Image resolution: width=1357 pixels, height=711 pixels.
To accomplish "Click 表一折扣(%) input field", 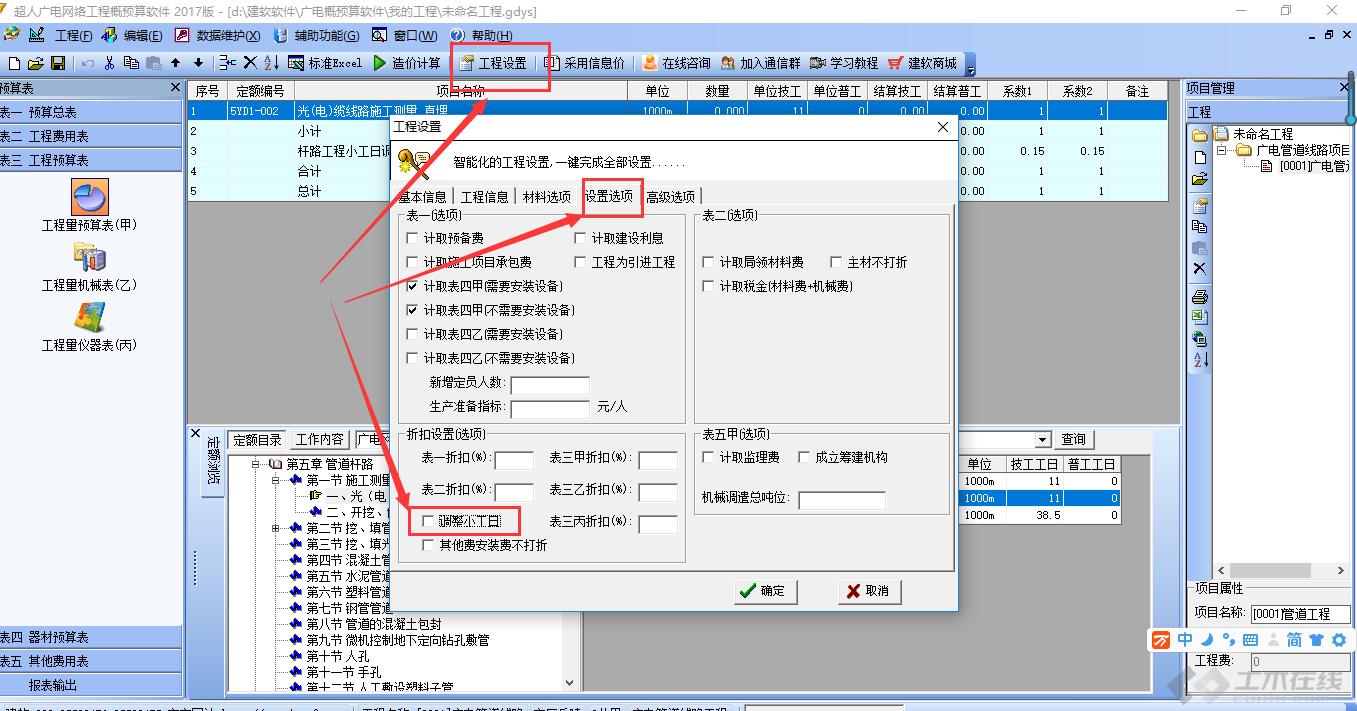I will pos(514,460).
